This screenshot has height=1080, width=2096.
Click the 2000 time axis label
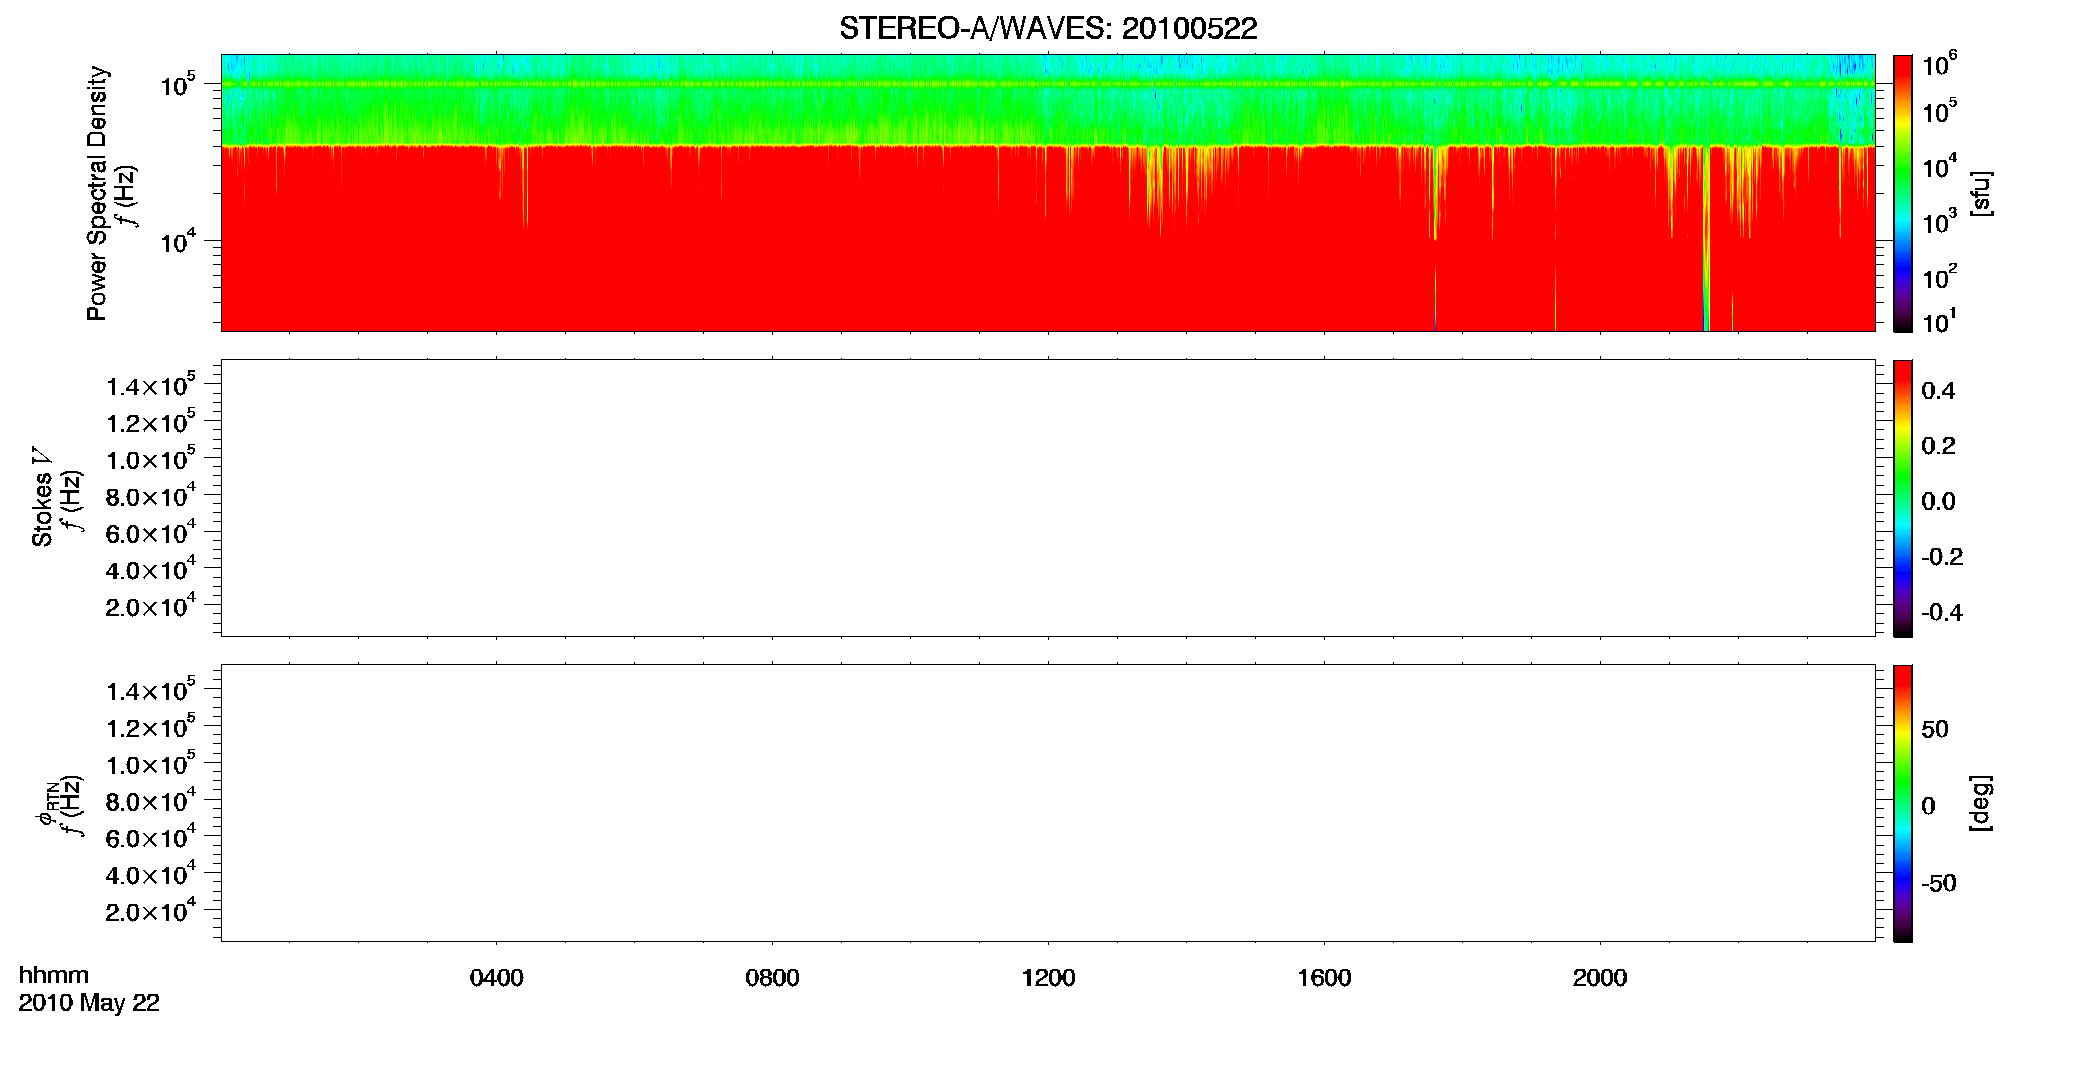(1600, 978)
